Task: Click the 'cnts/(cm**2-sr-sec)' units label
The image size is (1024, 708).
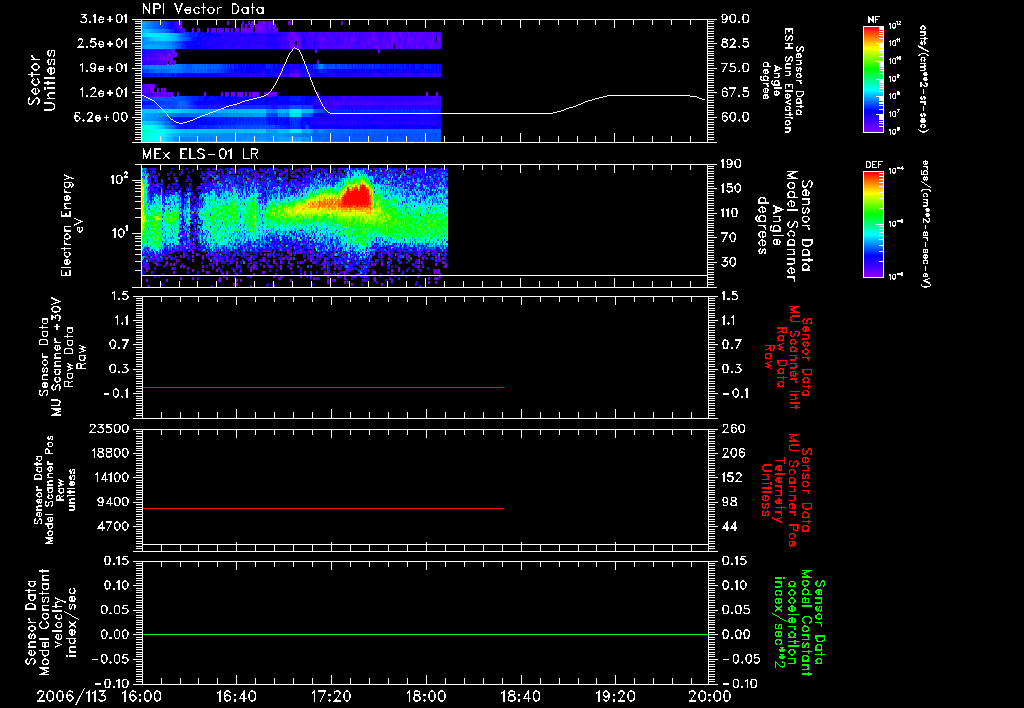Action: point(923,79)
